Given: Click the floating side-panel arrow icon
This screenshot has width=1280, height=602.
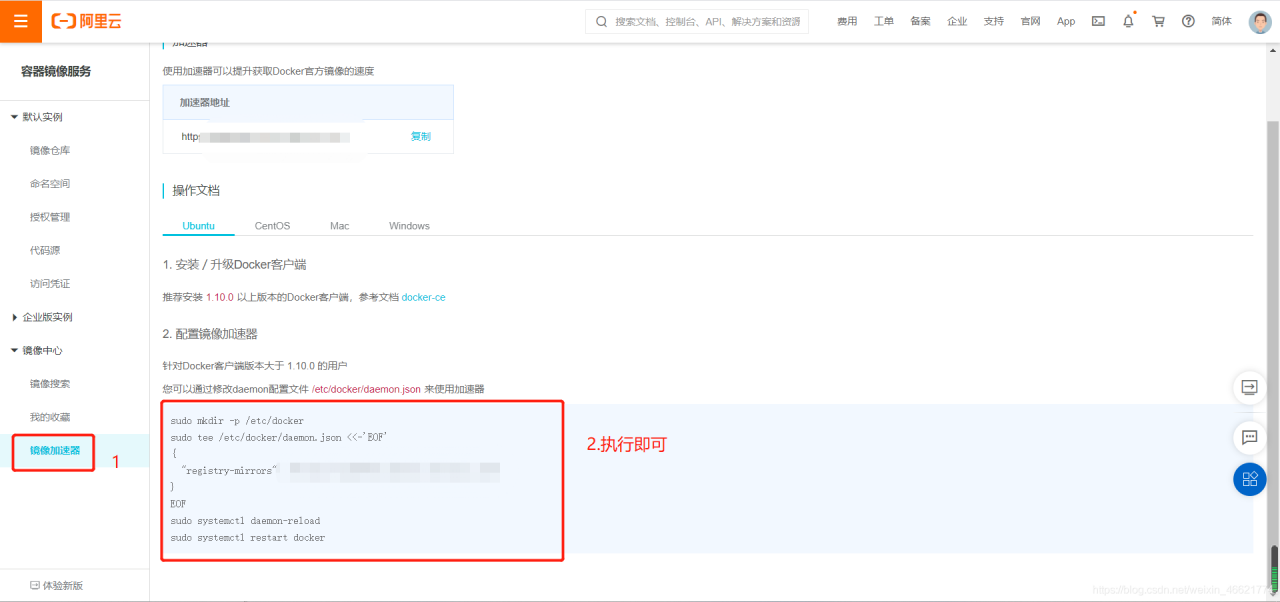Looking at the screenshot, I should click(1249, 387).
